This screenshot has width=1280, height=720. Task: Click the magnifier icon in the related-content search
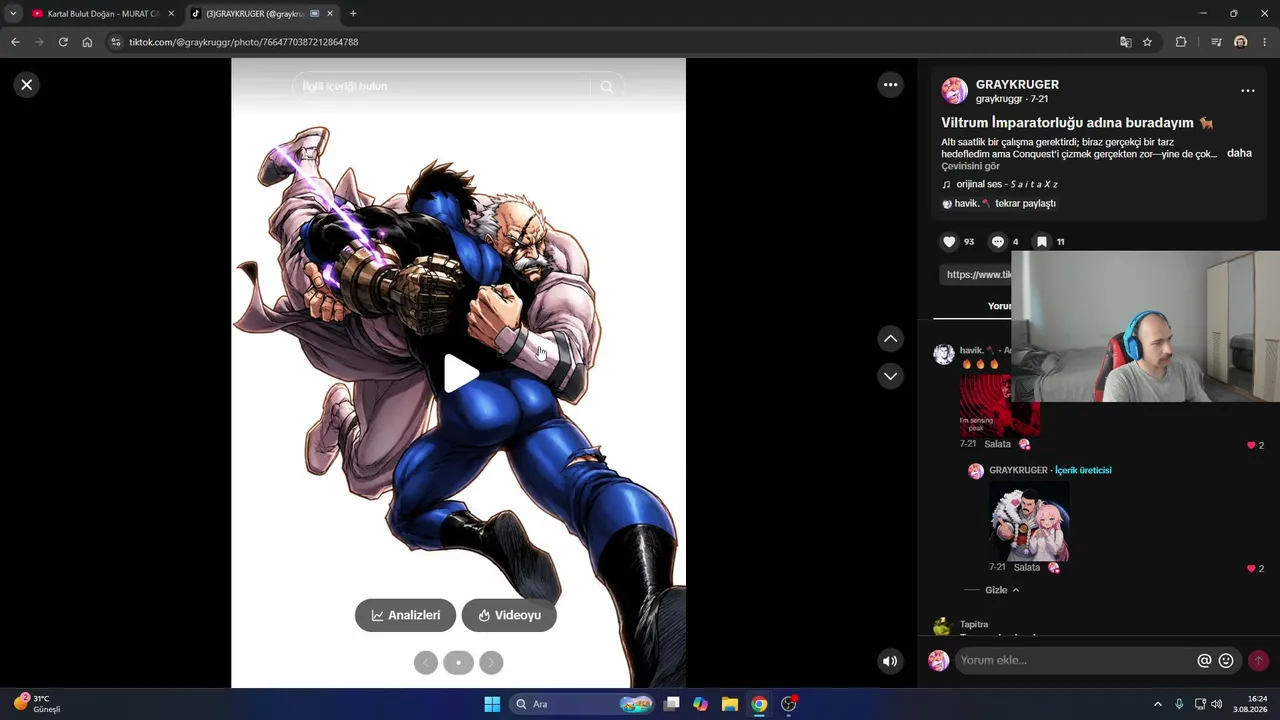pyautogui.click(x=606, y=87)
